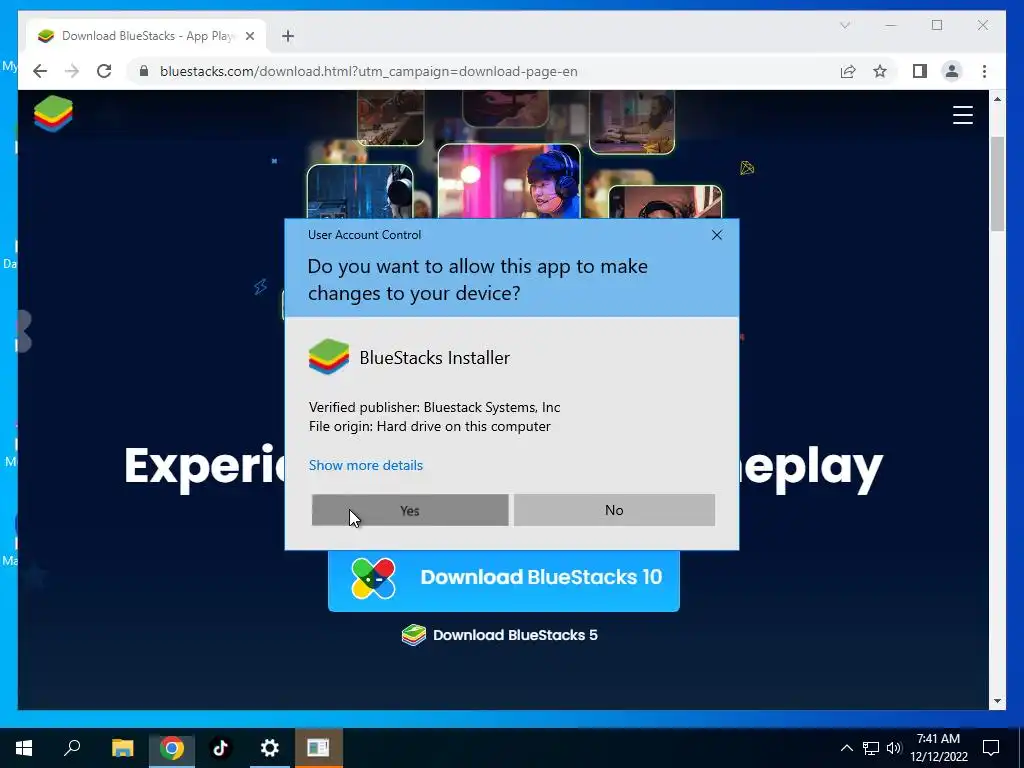Bookmark this page with star icon
This screenshot has height=768, width=1024.
[x=880, y=71]
